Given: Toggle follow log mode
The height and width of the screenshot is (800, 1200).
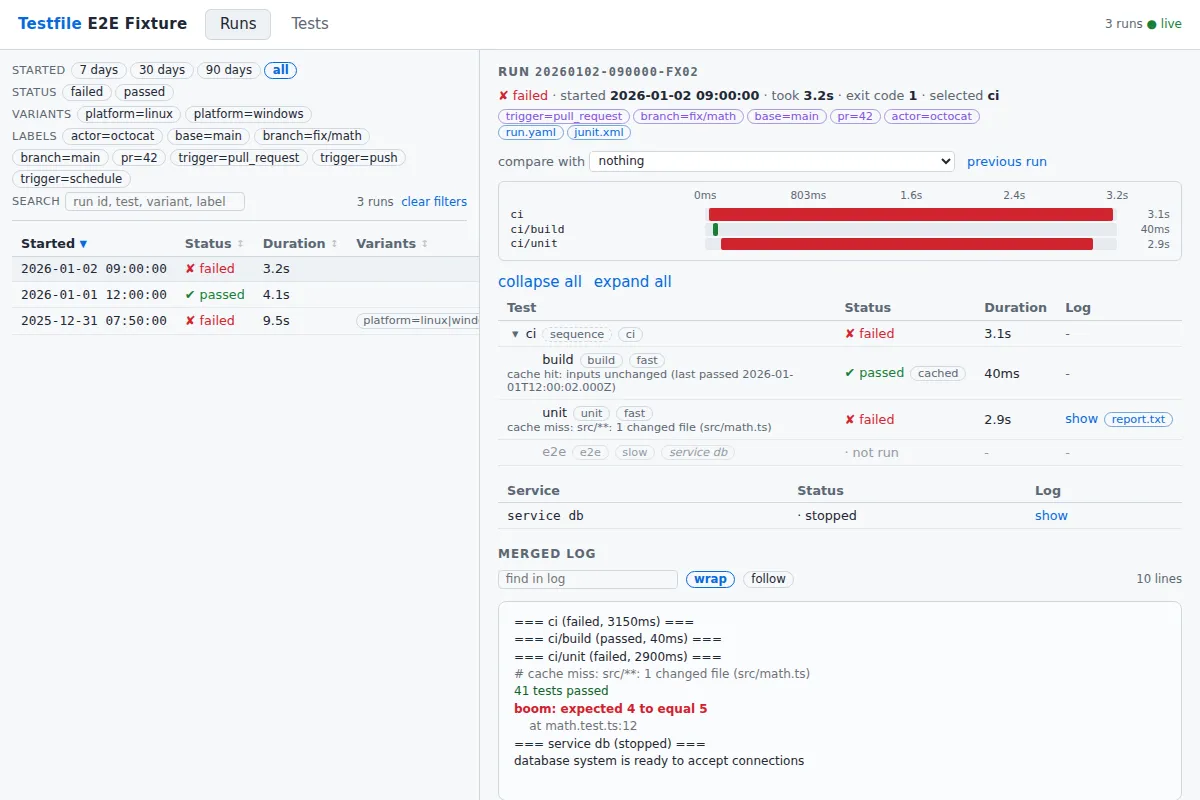Looking at the screenshot, I should [x=768, y=579].
